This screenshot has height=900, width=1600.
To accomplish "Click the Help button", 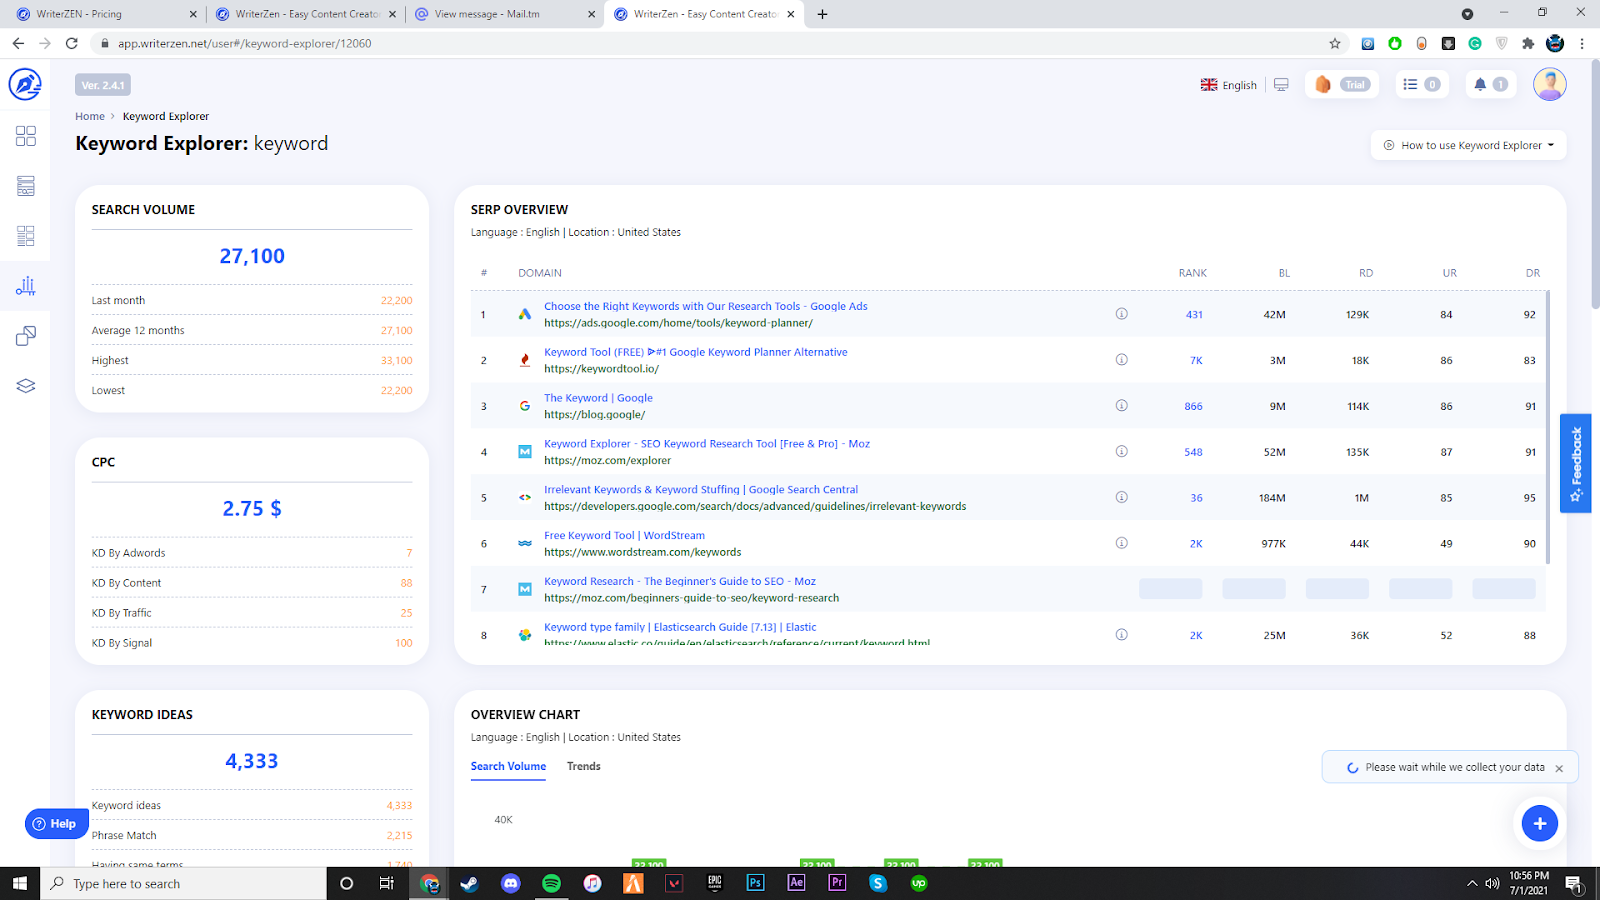I will click(56, 824).
